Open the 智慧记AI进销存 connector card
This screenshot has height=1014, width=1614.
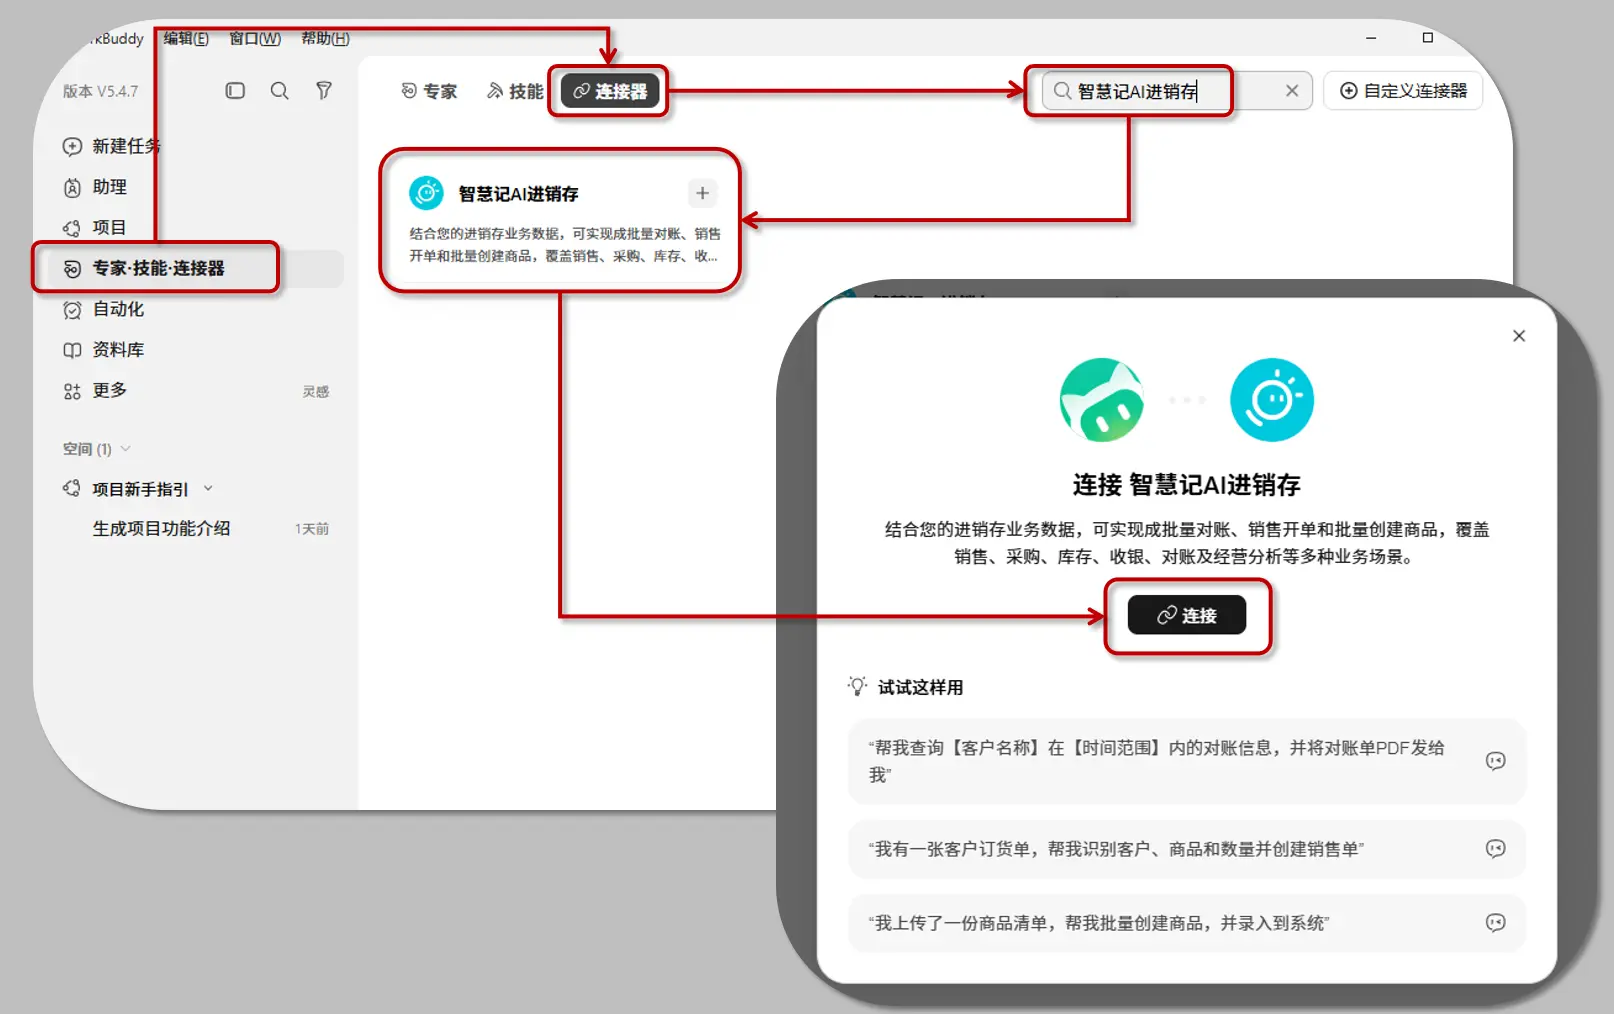click(x=561, y=221)
